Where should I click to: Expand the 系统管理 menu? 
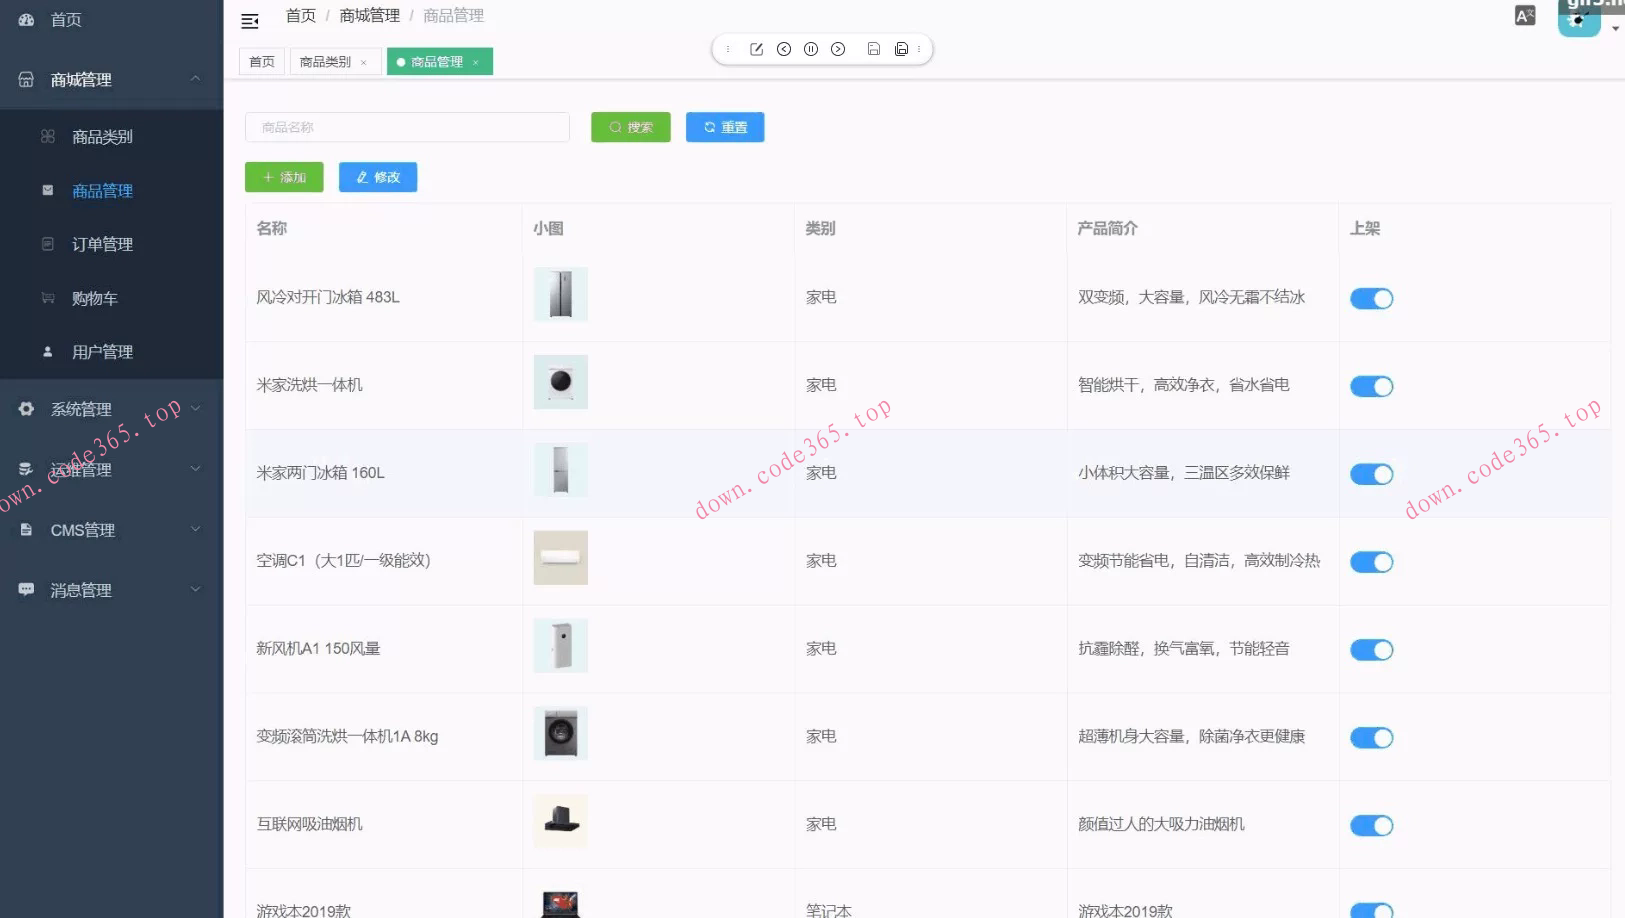coord(81,408)
